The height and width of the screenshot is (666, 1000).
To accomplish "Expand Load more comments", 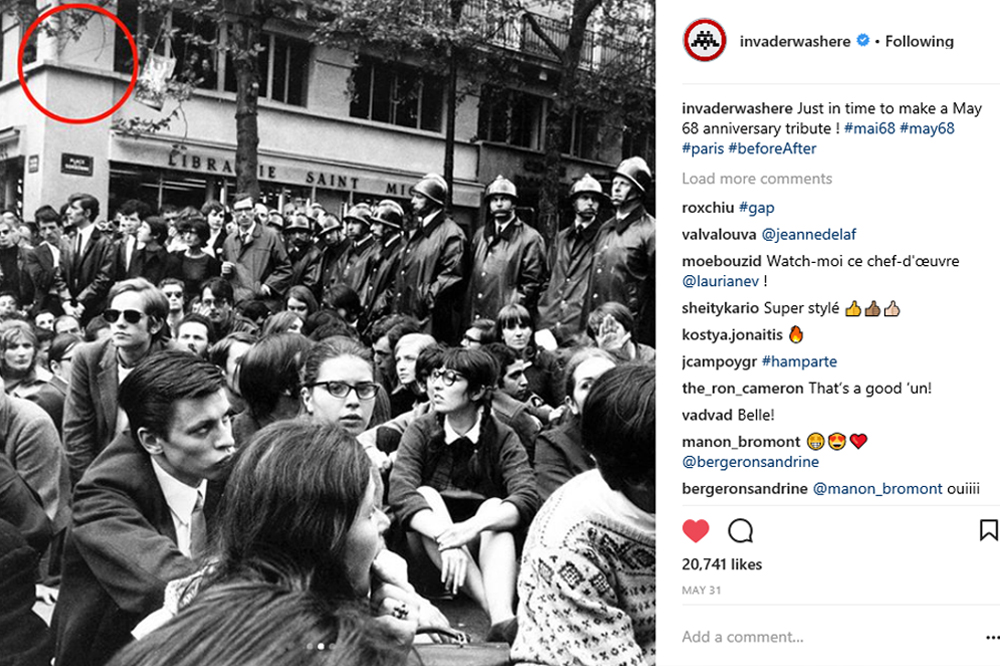I will pyautogui.click(x=757, y=179).
